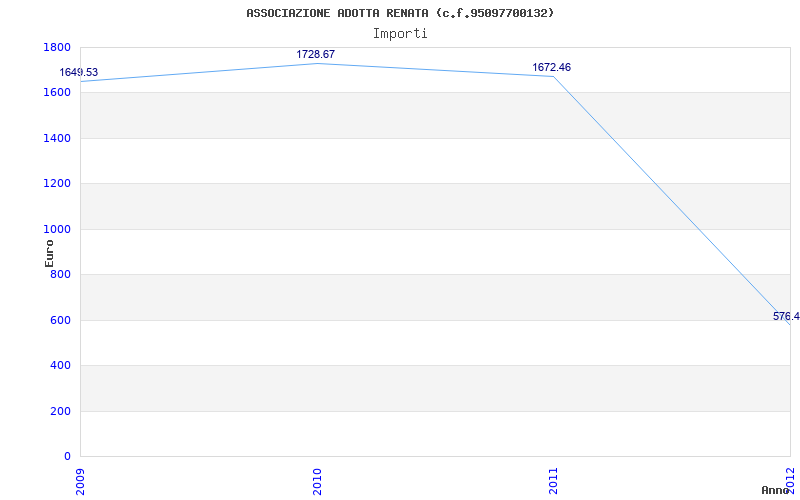Select the 1728.67 peak data label
Viewport: 800px width, 500px height.
(315, 54)
